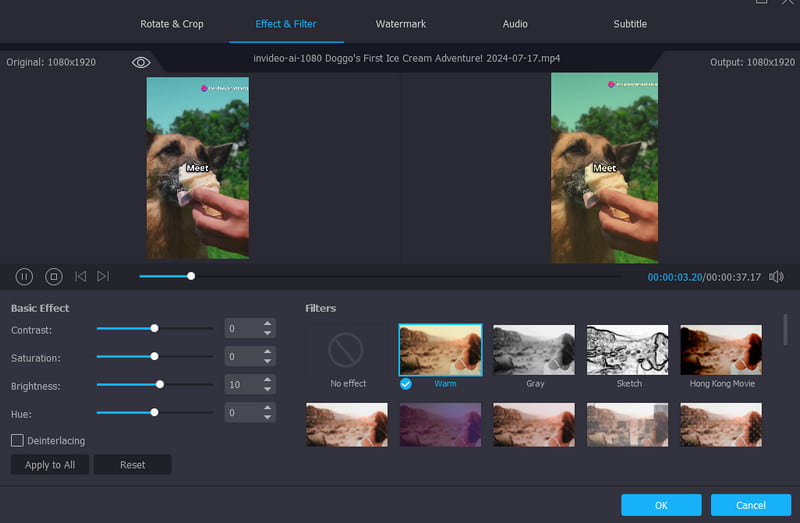Mute audio with the speaker icon
The image size is (800, 523).
click(x=776, y=276)
